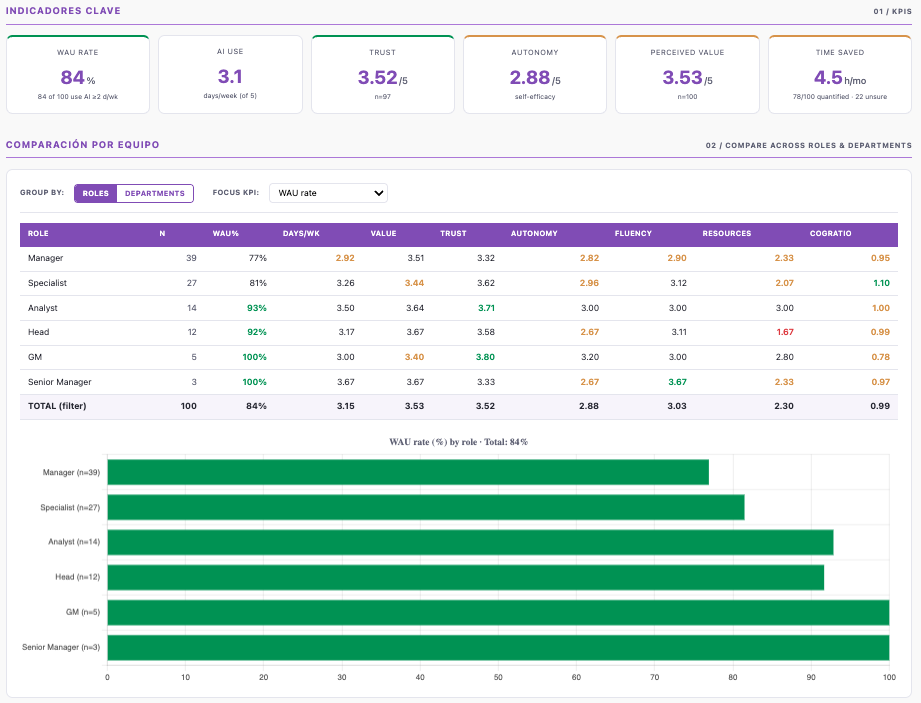
Task: Click Manager days/wk value 2.92
Action: pos(345,258)
